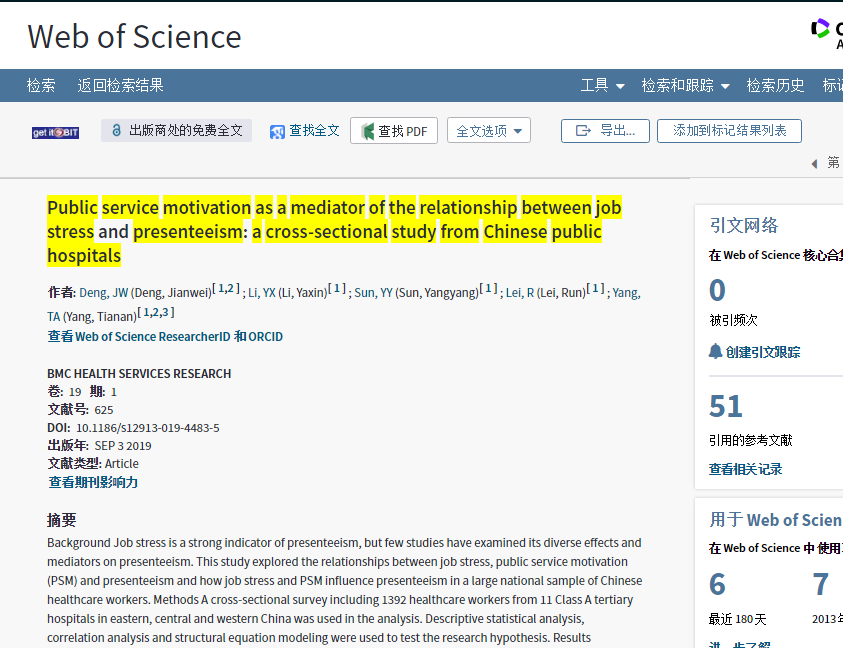Click the 0 times cited count
Screen dimensions: 843x648
click(717, 290)
